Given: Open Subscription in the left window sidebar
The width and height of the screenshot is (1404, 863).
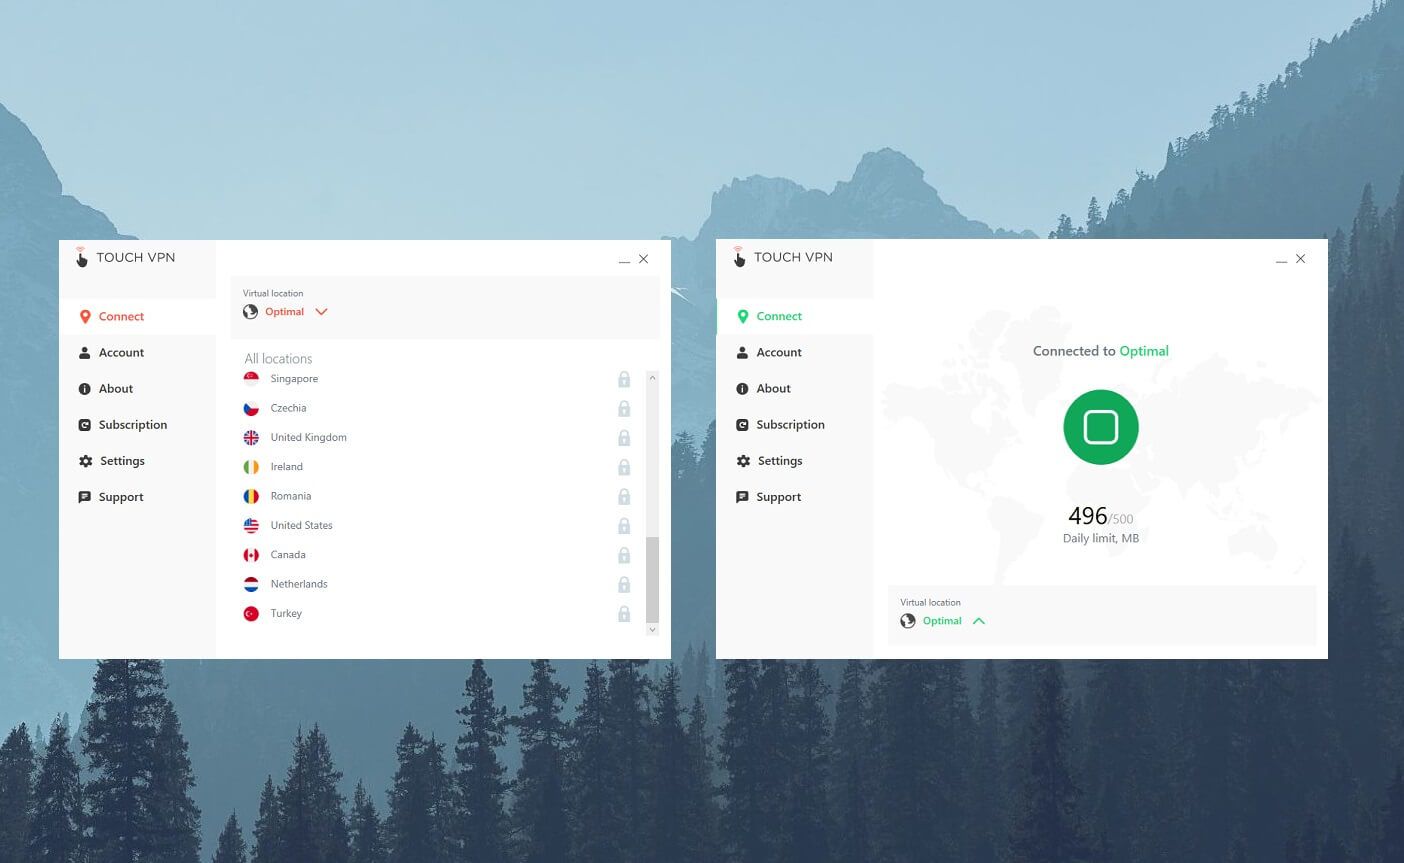Looking at the screenshot, I should (x=138, y=424).
